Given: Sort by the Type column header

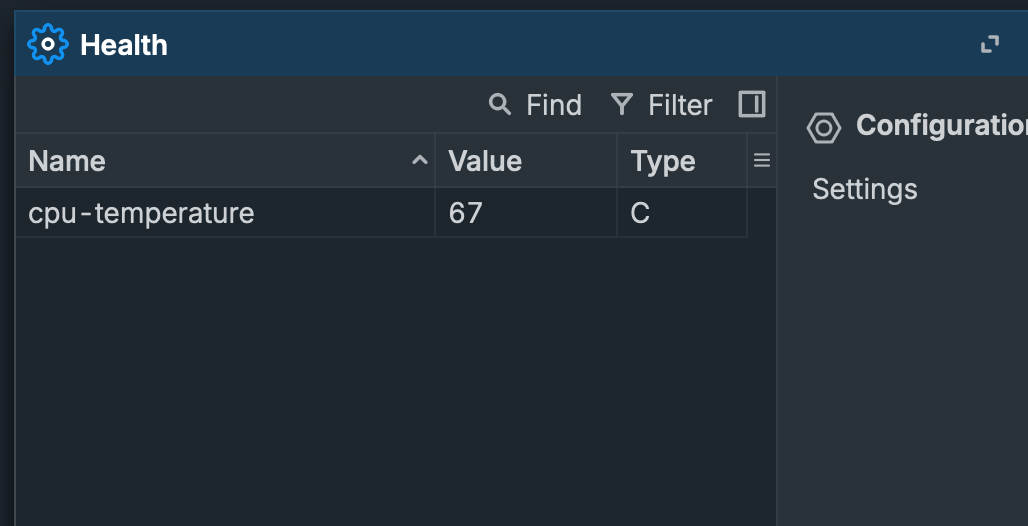Looking at the screenshot, I should [x=682, y=161].
